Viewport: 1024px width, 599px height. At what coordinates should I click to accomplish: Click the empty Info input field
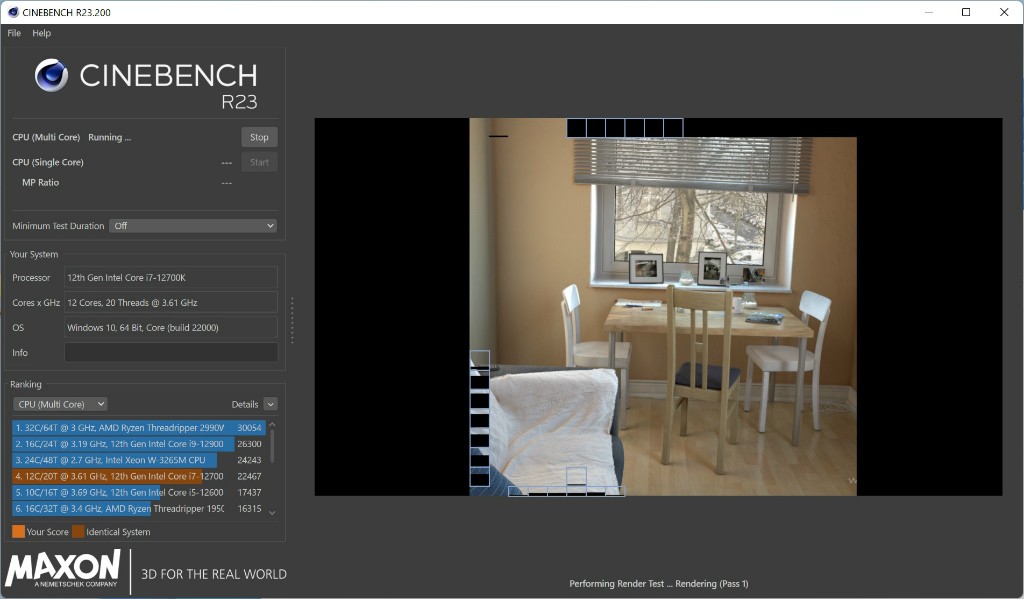click(x=170, y=353)
